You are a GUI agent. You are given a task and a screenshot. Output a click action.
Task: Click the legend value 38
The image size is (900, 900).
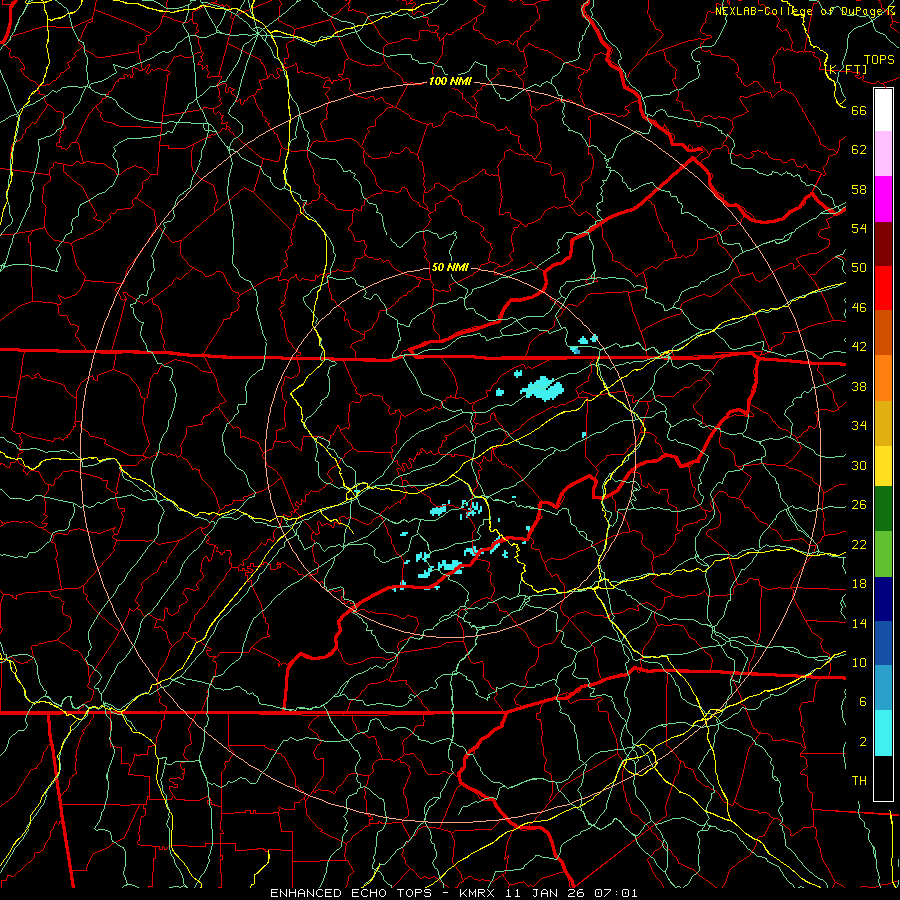pyautogui.click(x=859, y=386)
